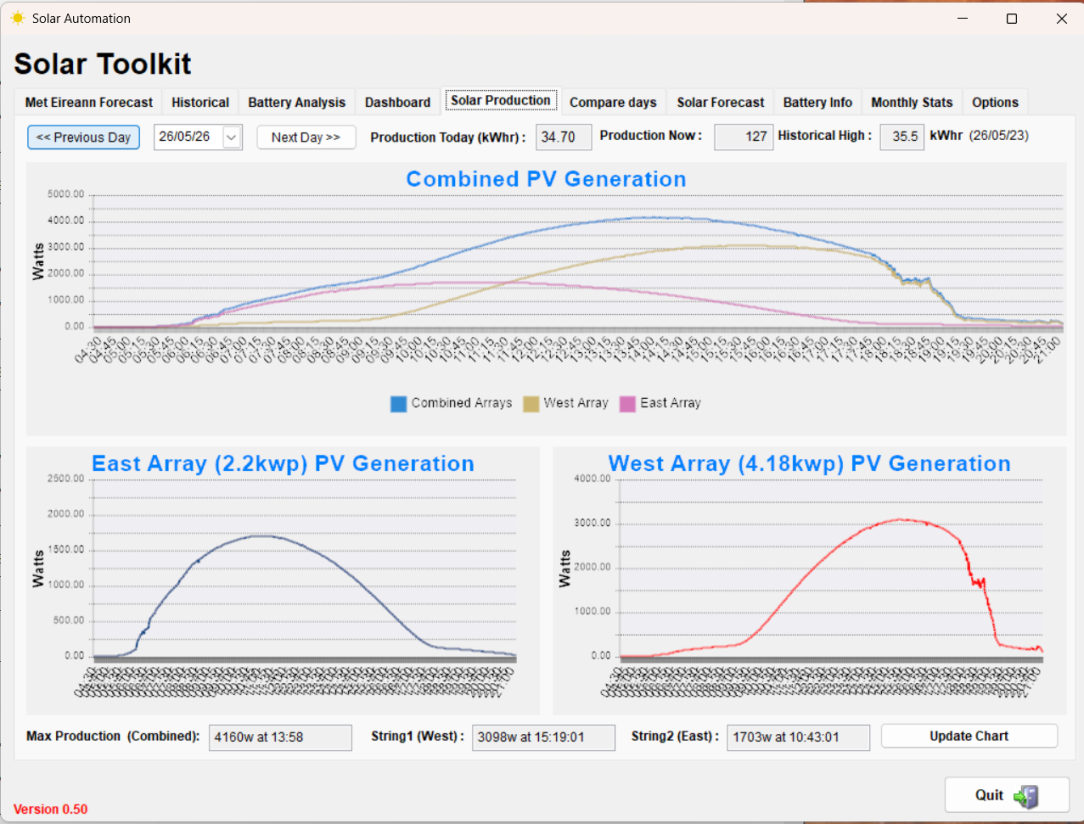Open the Options tab
The height and width of the screenshot is (824, 1084).
(x=995, y=102)
